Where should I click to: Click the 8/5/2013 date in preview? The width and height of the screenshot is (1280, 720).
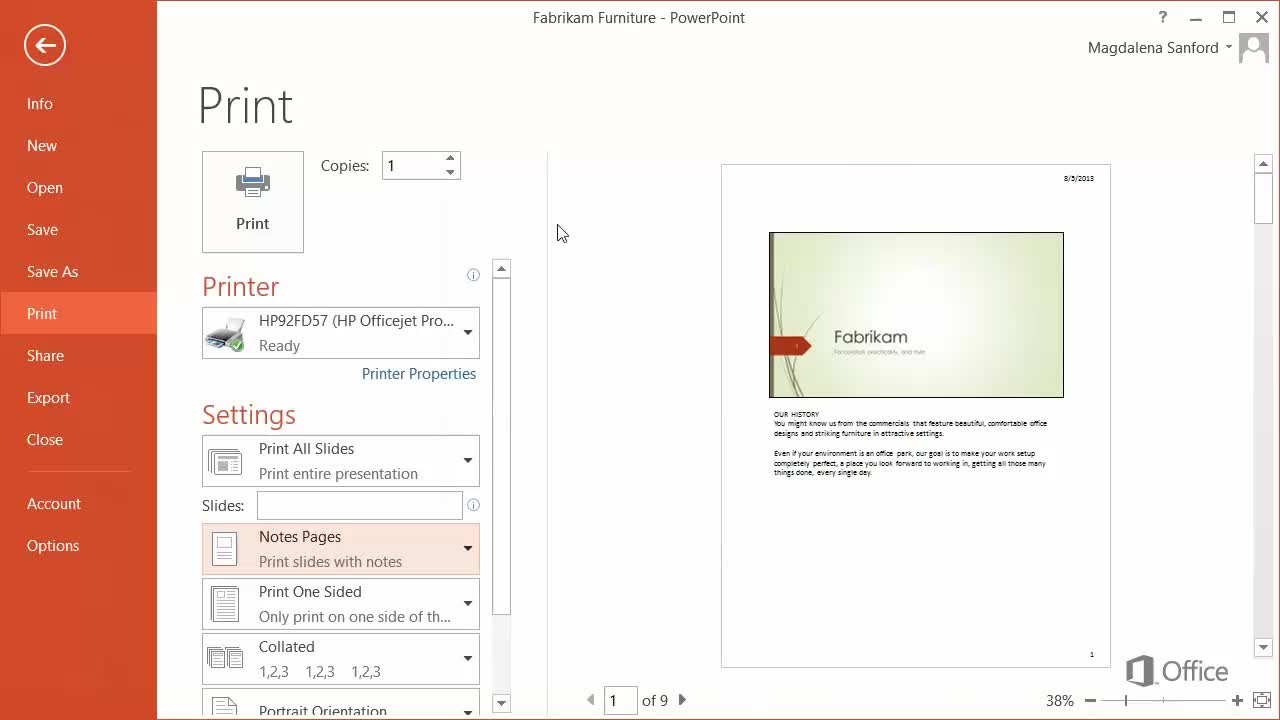click(x=1079, y=178)
